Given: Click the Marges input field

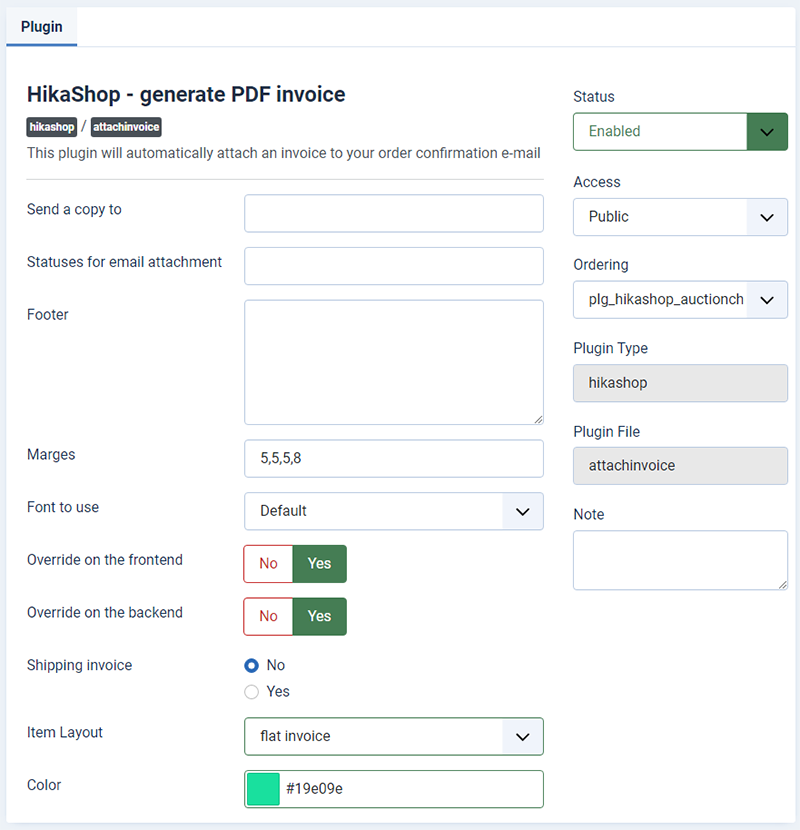Looking at the screenshot, I should coord(394,458).
